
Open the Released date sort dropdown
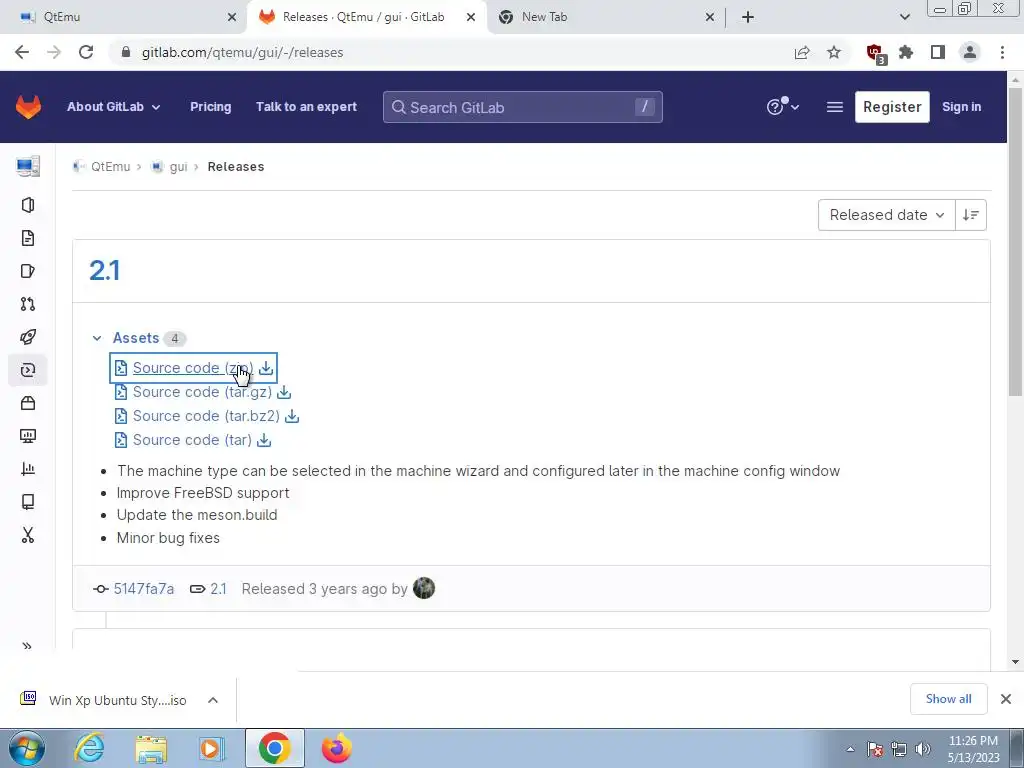coord(887,215)
